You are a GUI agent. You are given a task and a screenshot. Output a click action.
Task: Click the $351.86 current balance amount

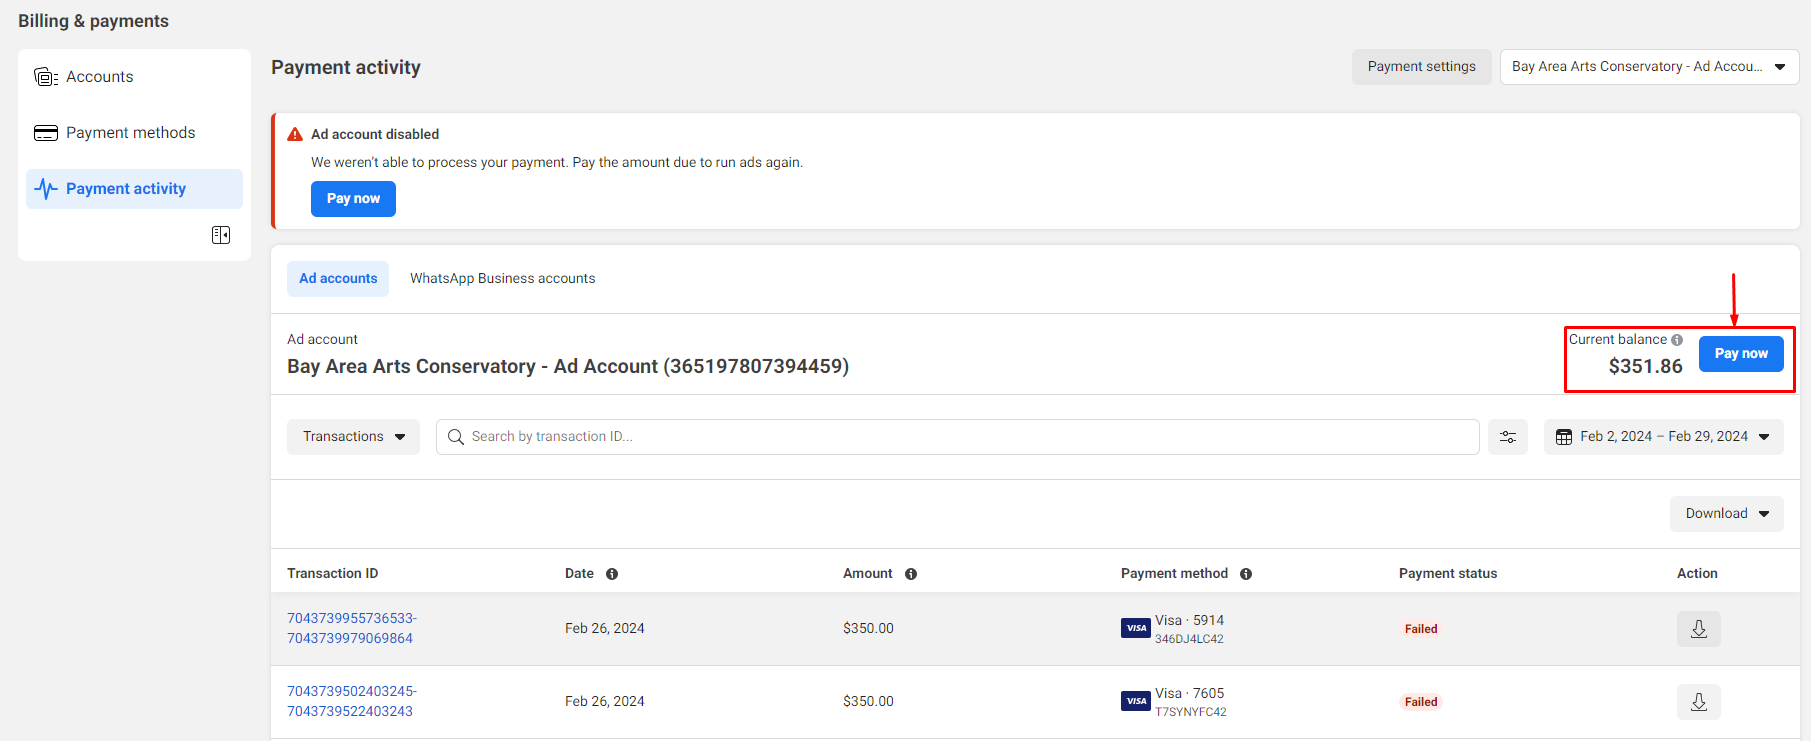pyautogui.click(x=1645, y=367)
